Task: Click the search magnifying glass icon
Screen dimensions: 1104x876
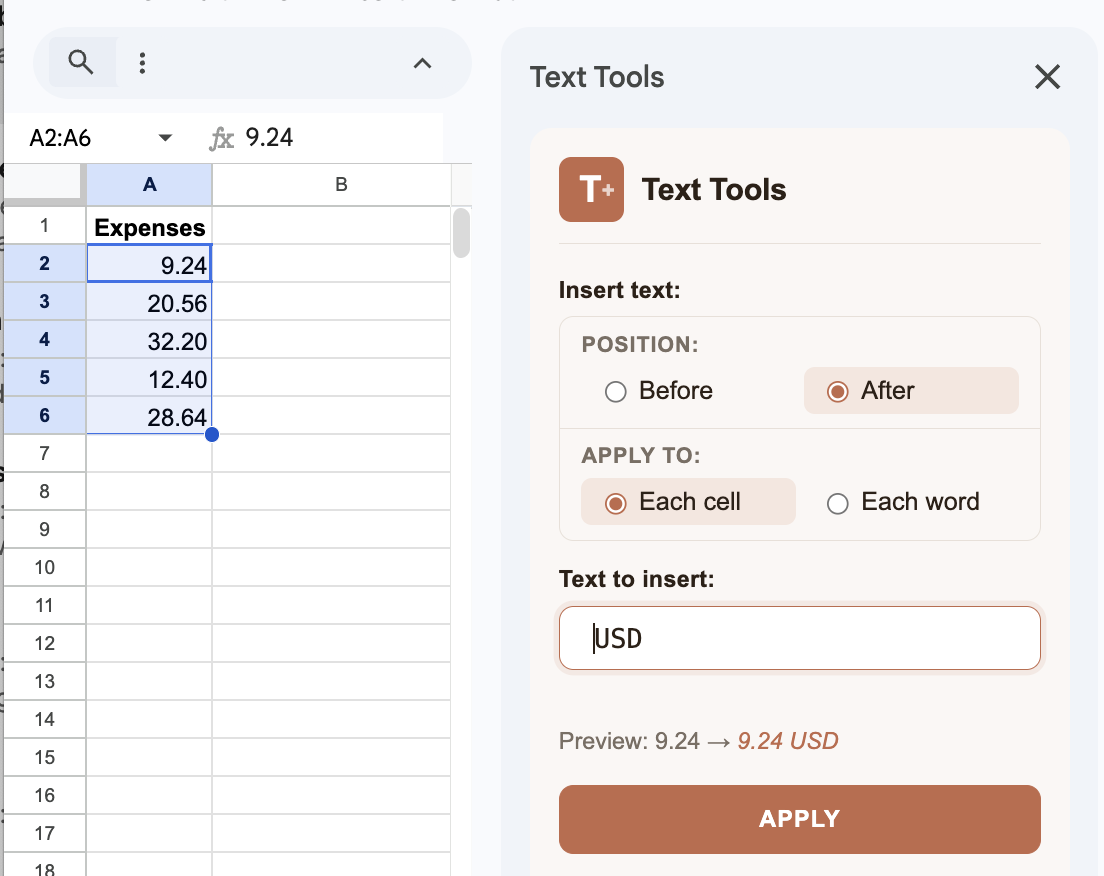Action: point(80,62)
